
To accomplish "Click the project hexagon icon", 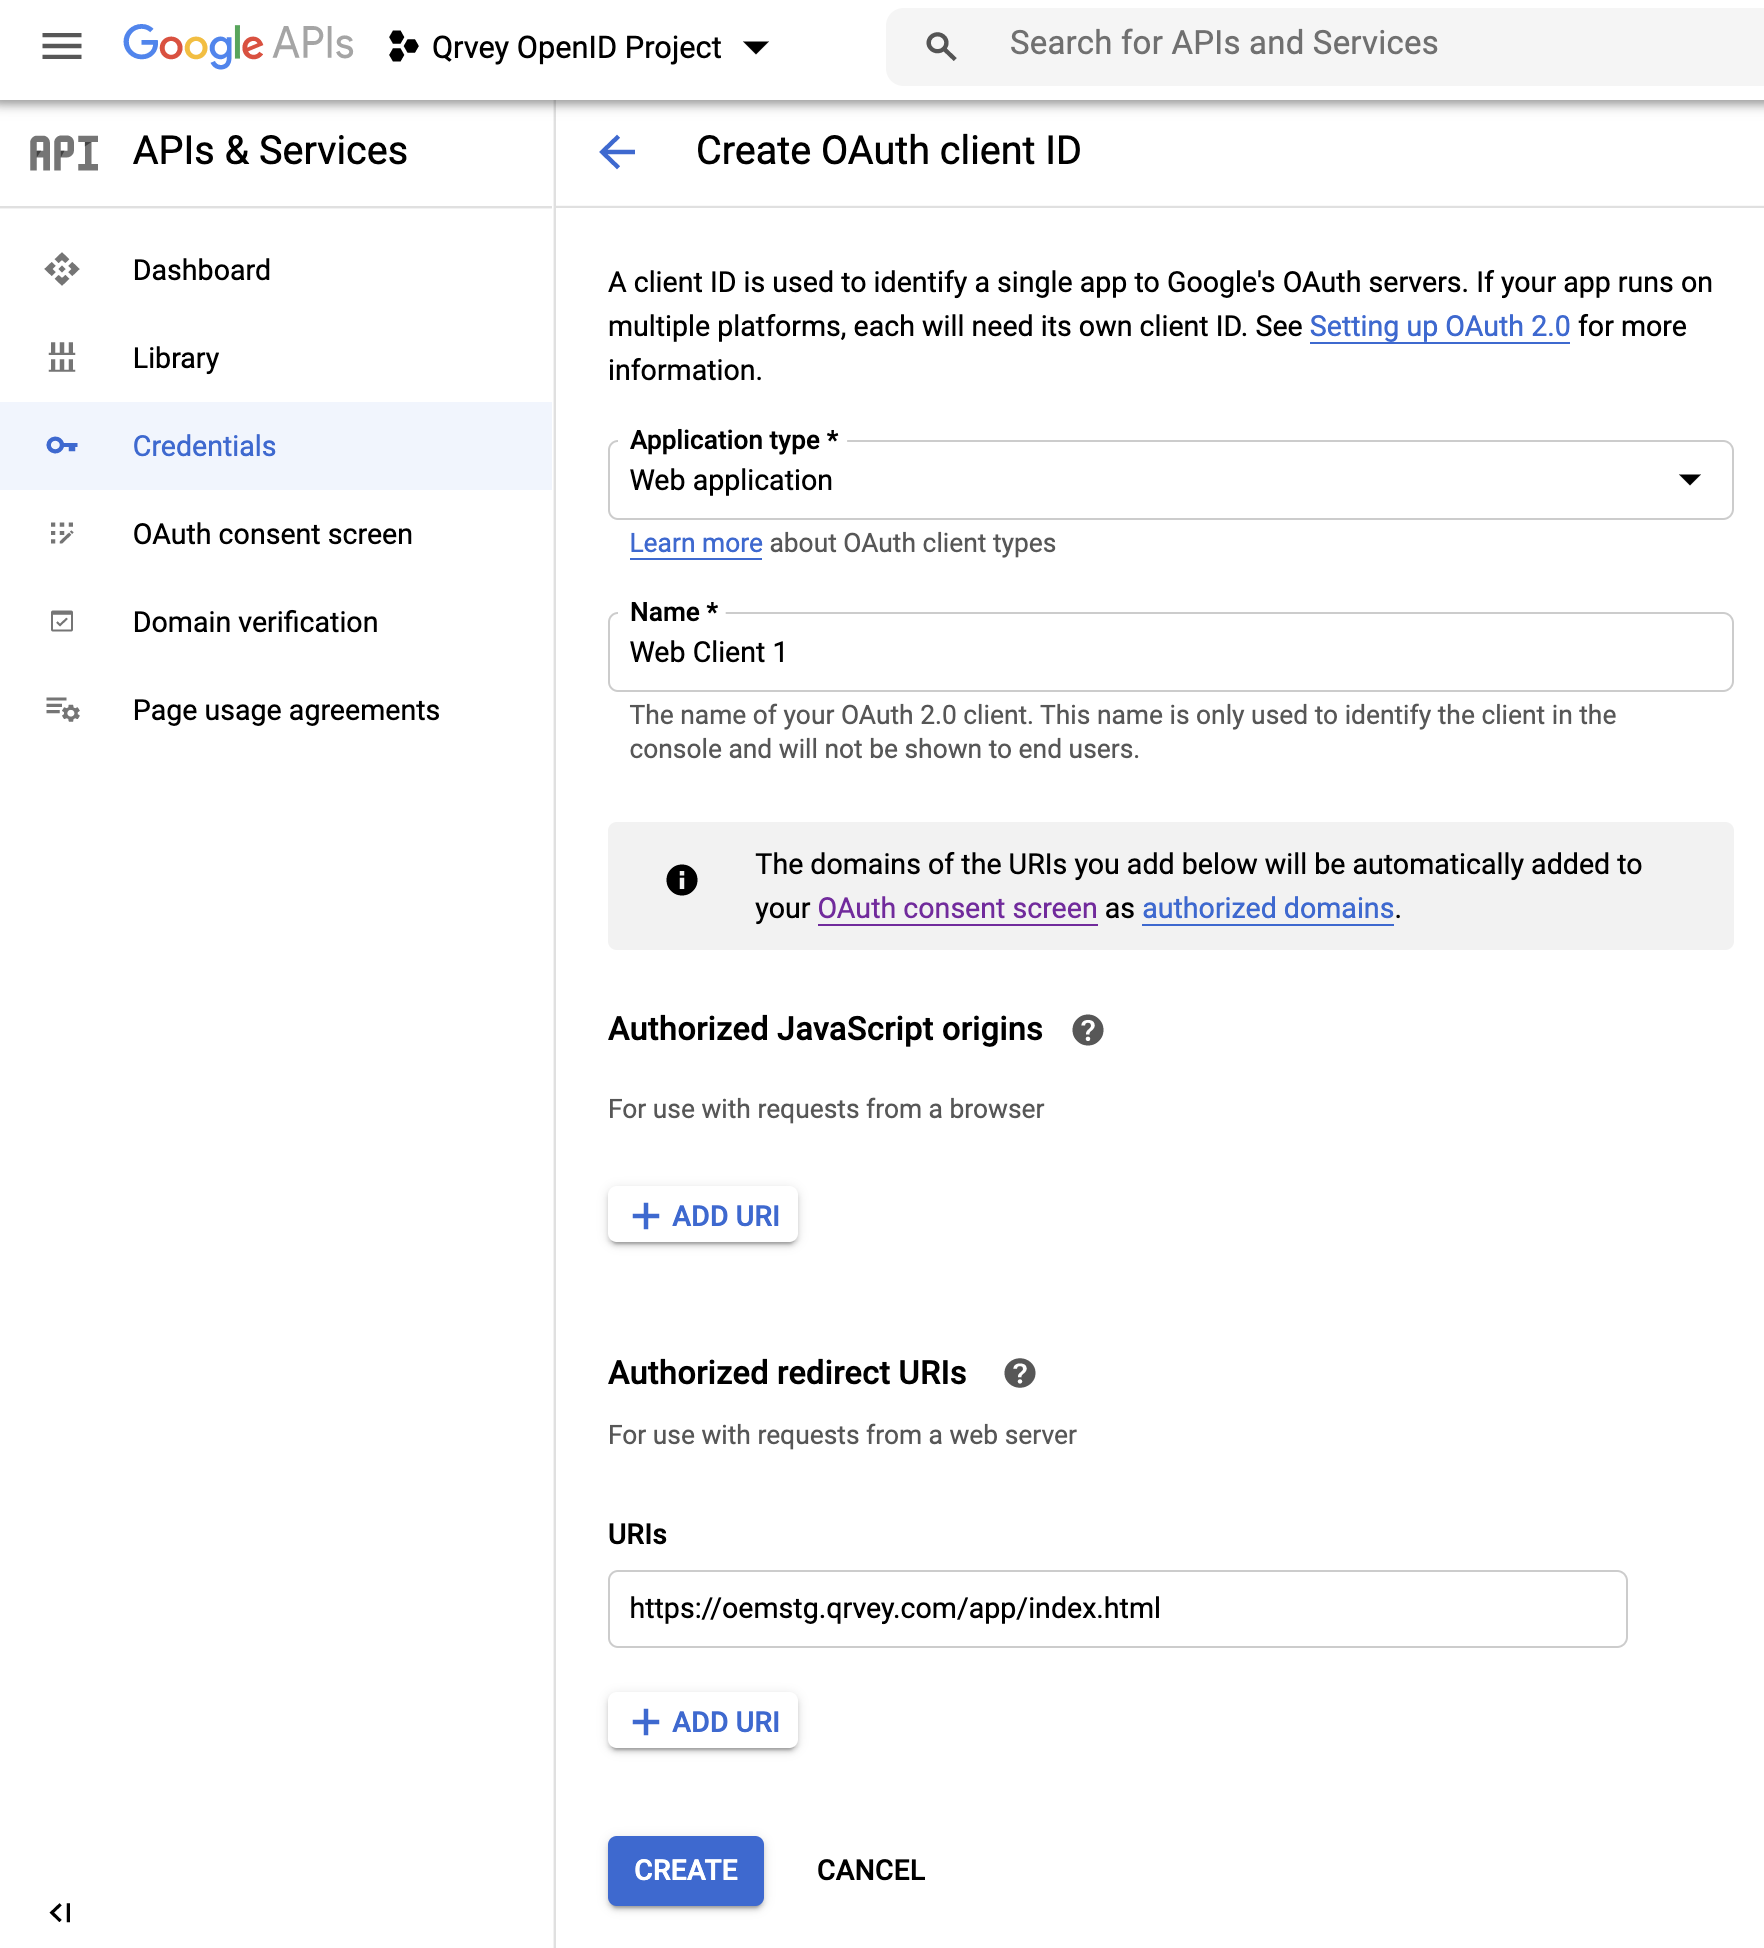I will (x=403, y=46).
